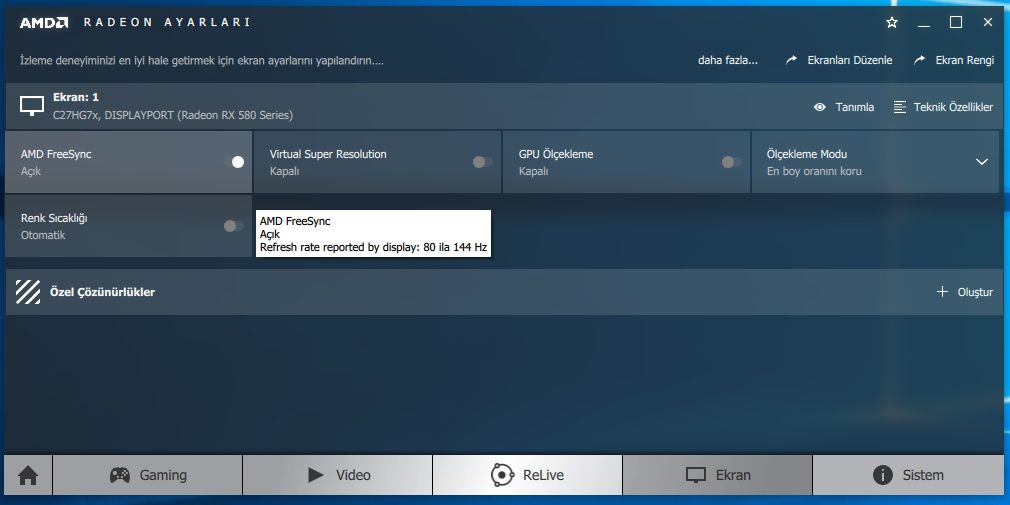Image resolution: width=1010 pixels, height=505 pixels.
Task: Click the Özel Çözünürlükler heading
Action: [x=102, y=292]
